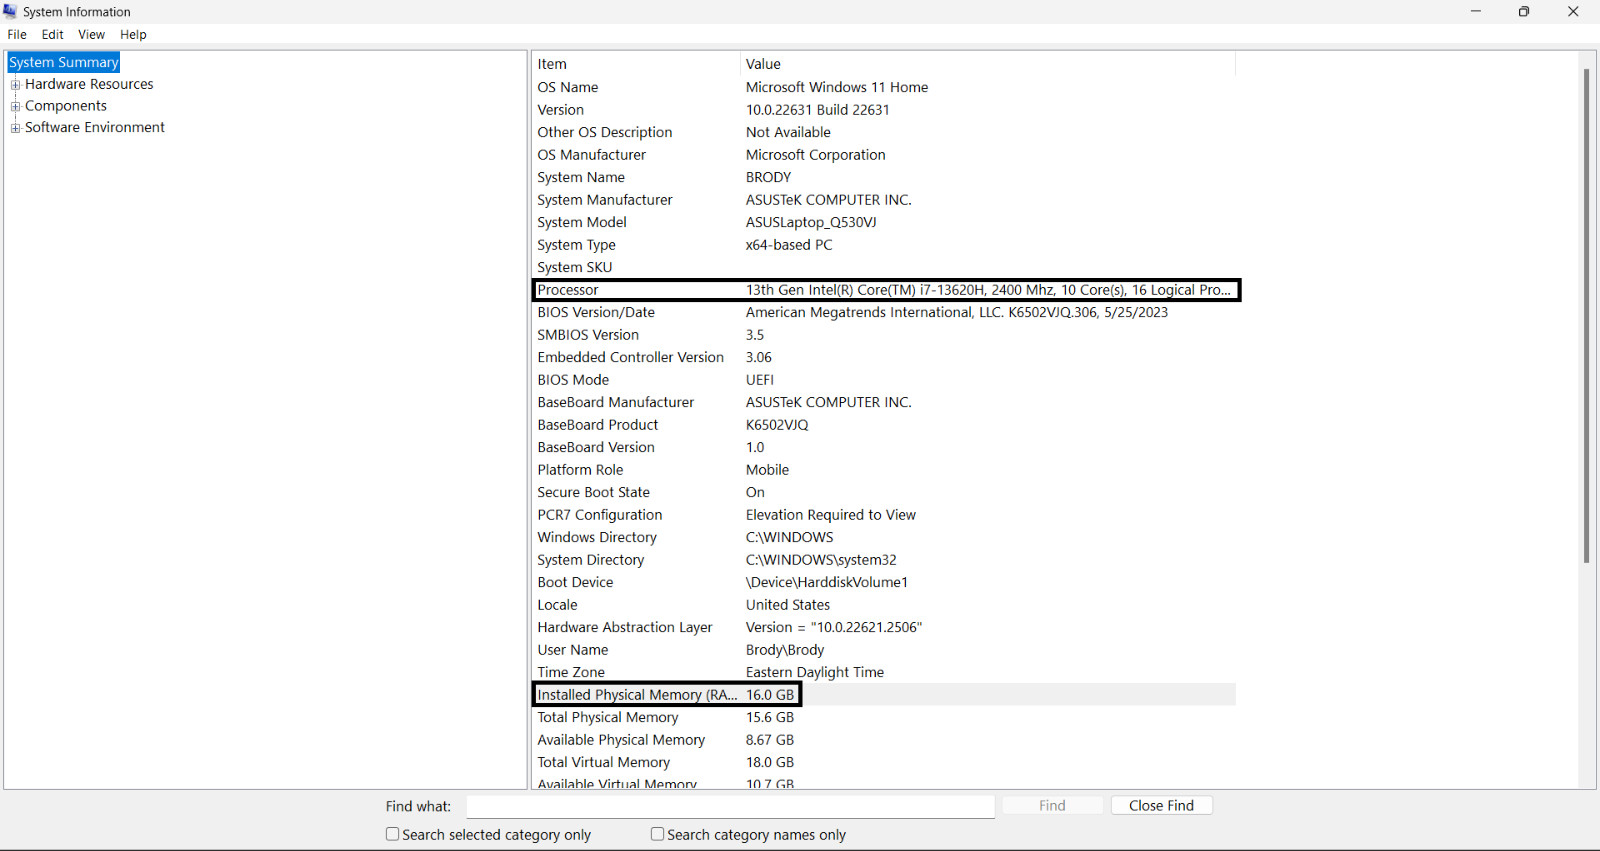Select the BaseBoard Version row

click(885, 447)
